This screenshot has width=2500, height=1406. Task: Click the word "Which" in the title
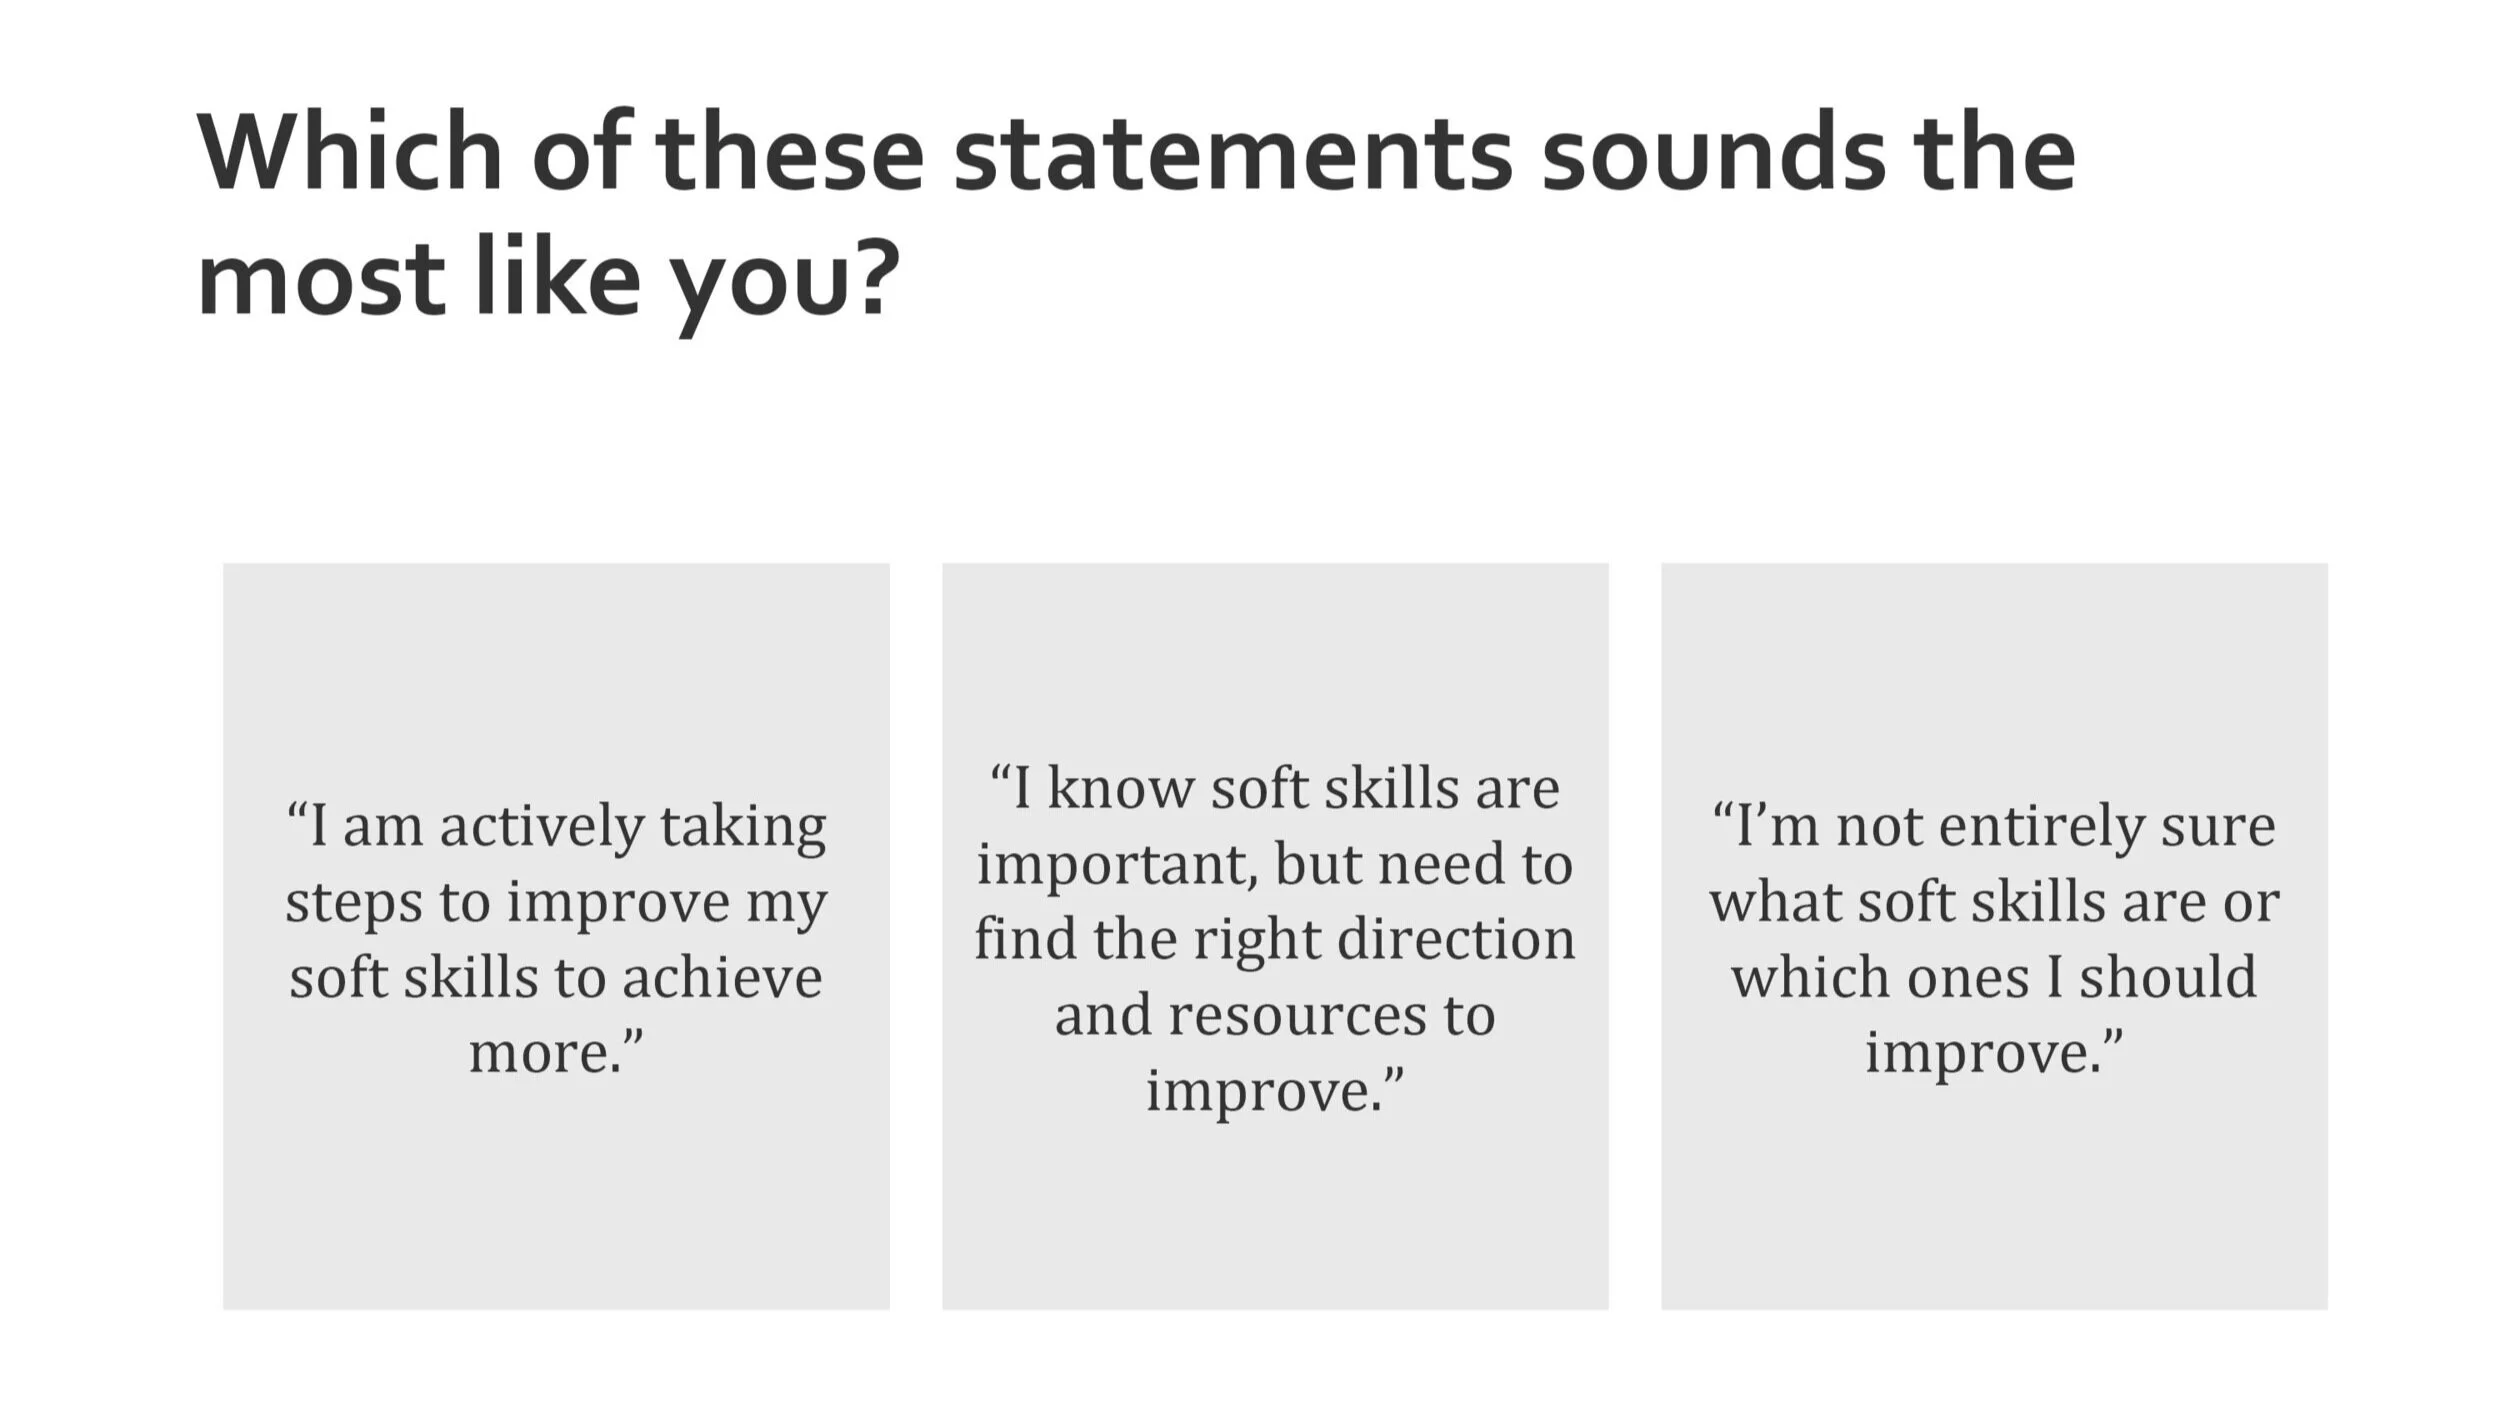pos(350,152)
